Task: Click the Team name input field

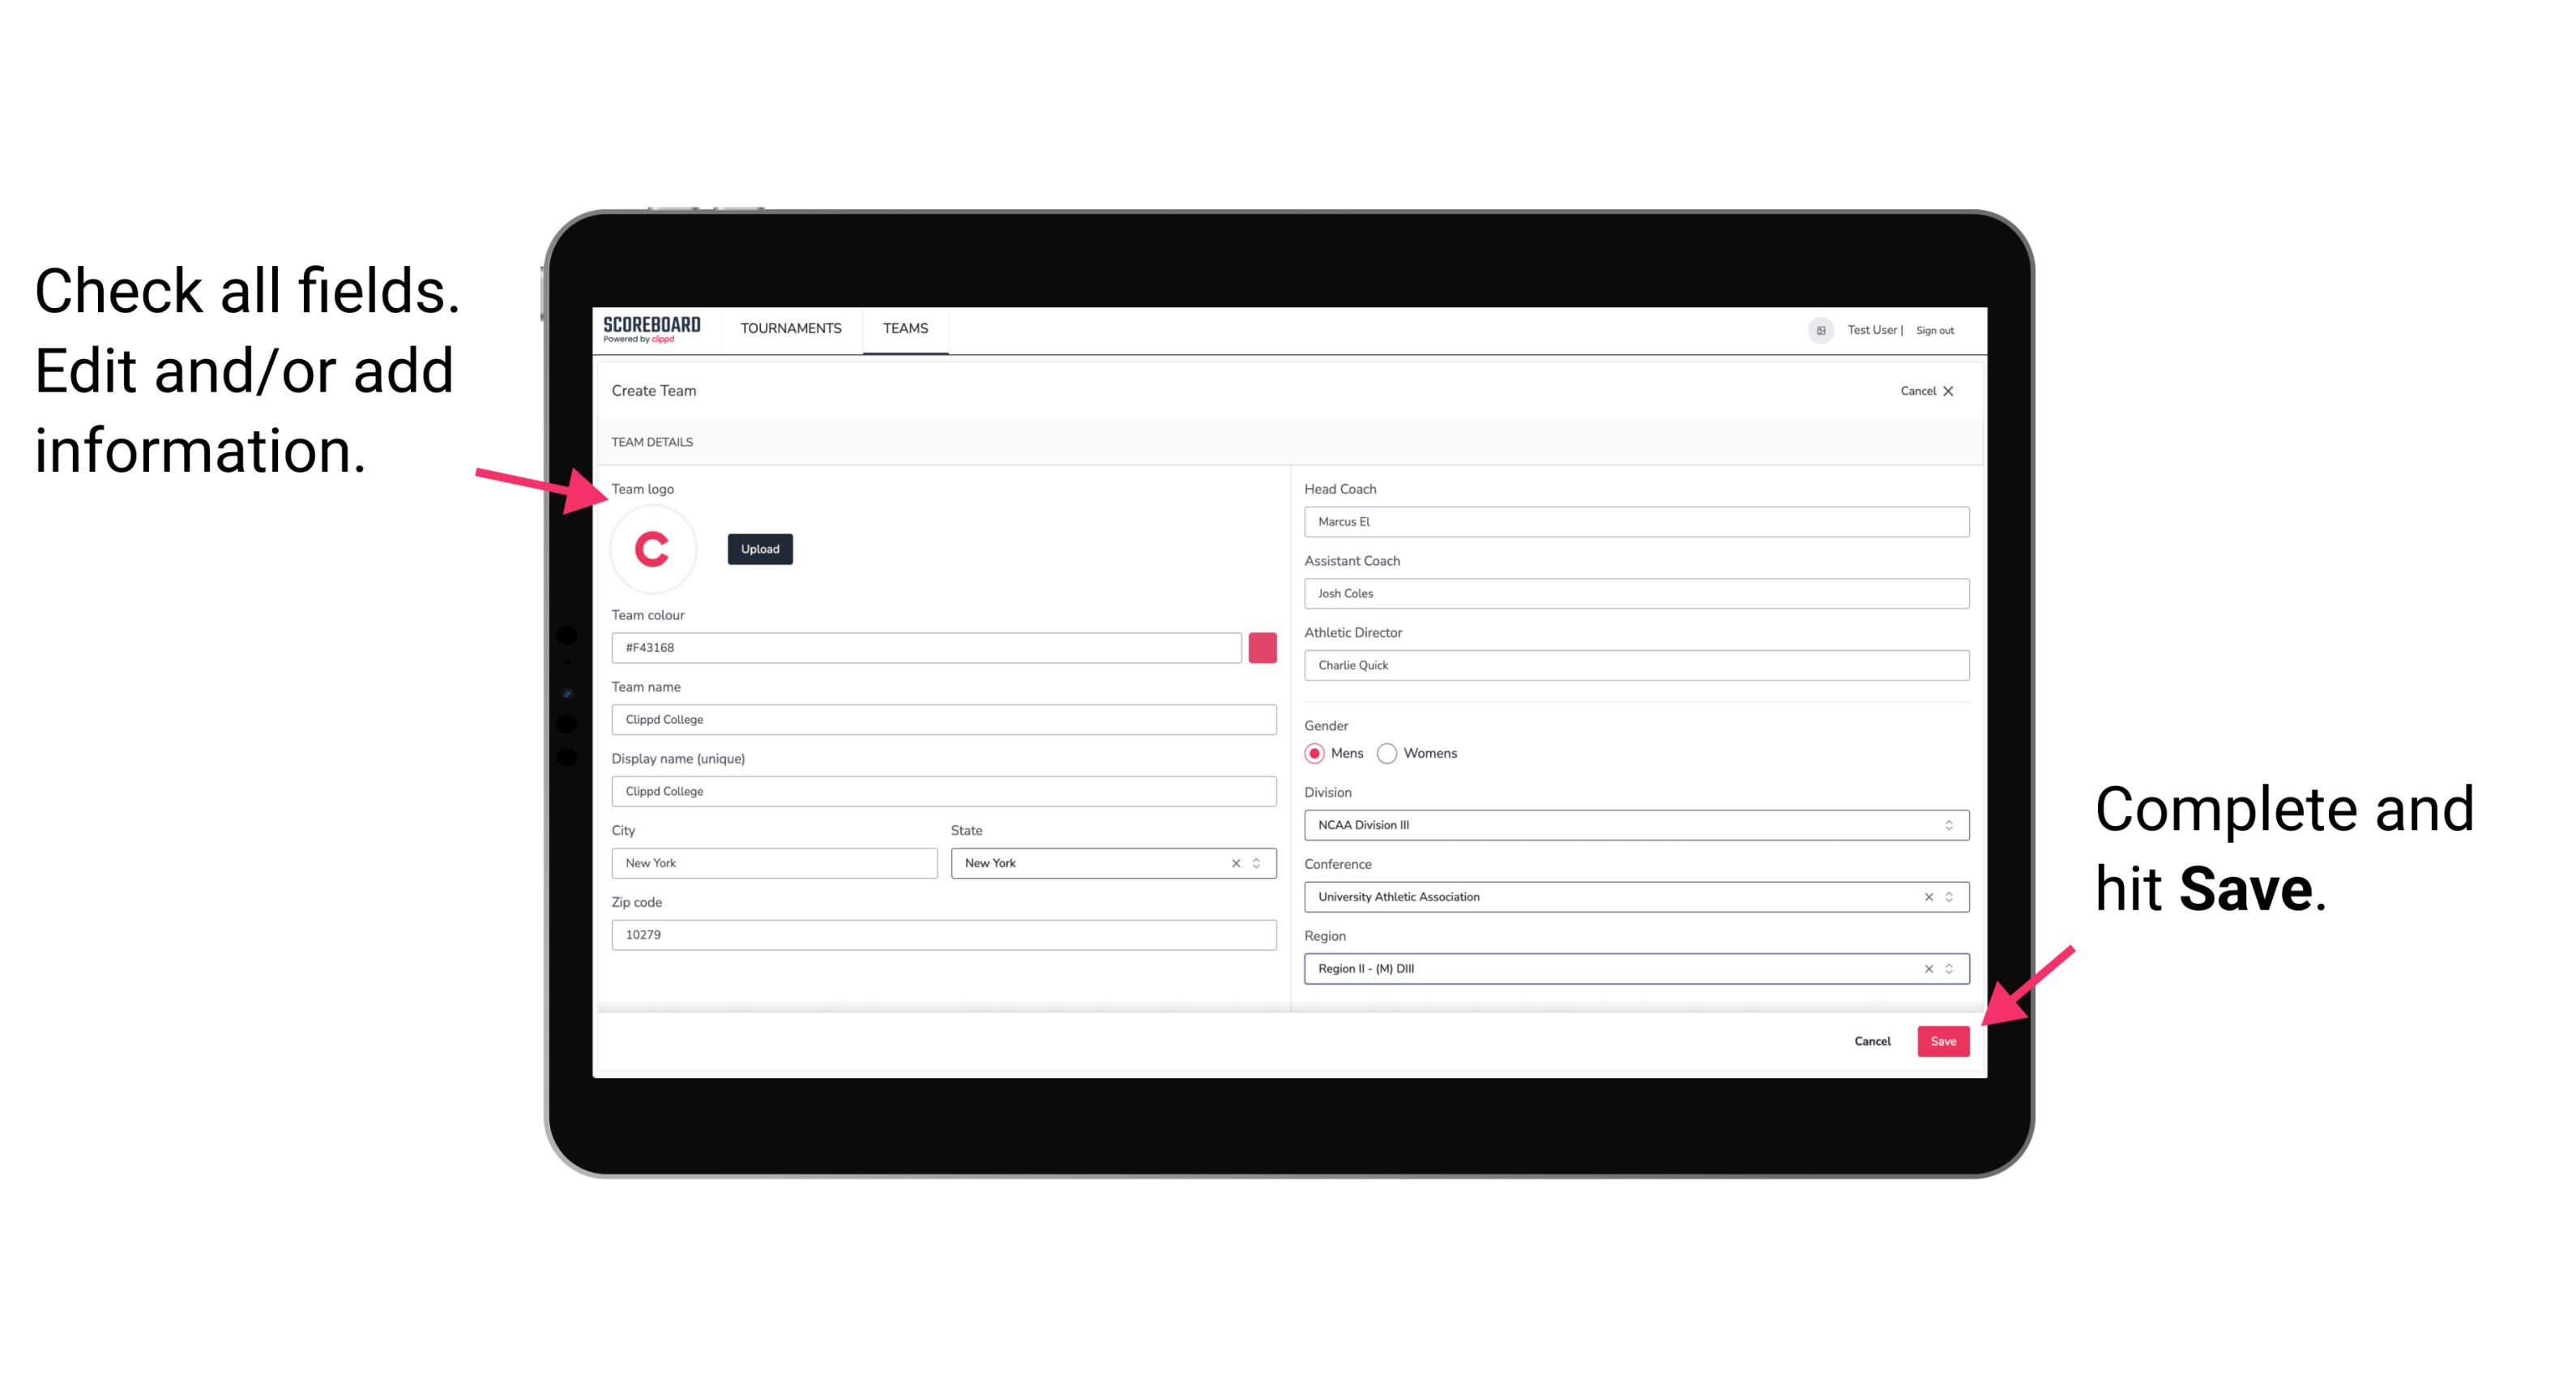Action: click(945, 719)
